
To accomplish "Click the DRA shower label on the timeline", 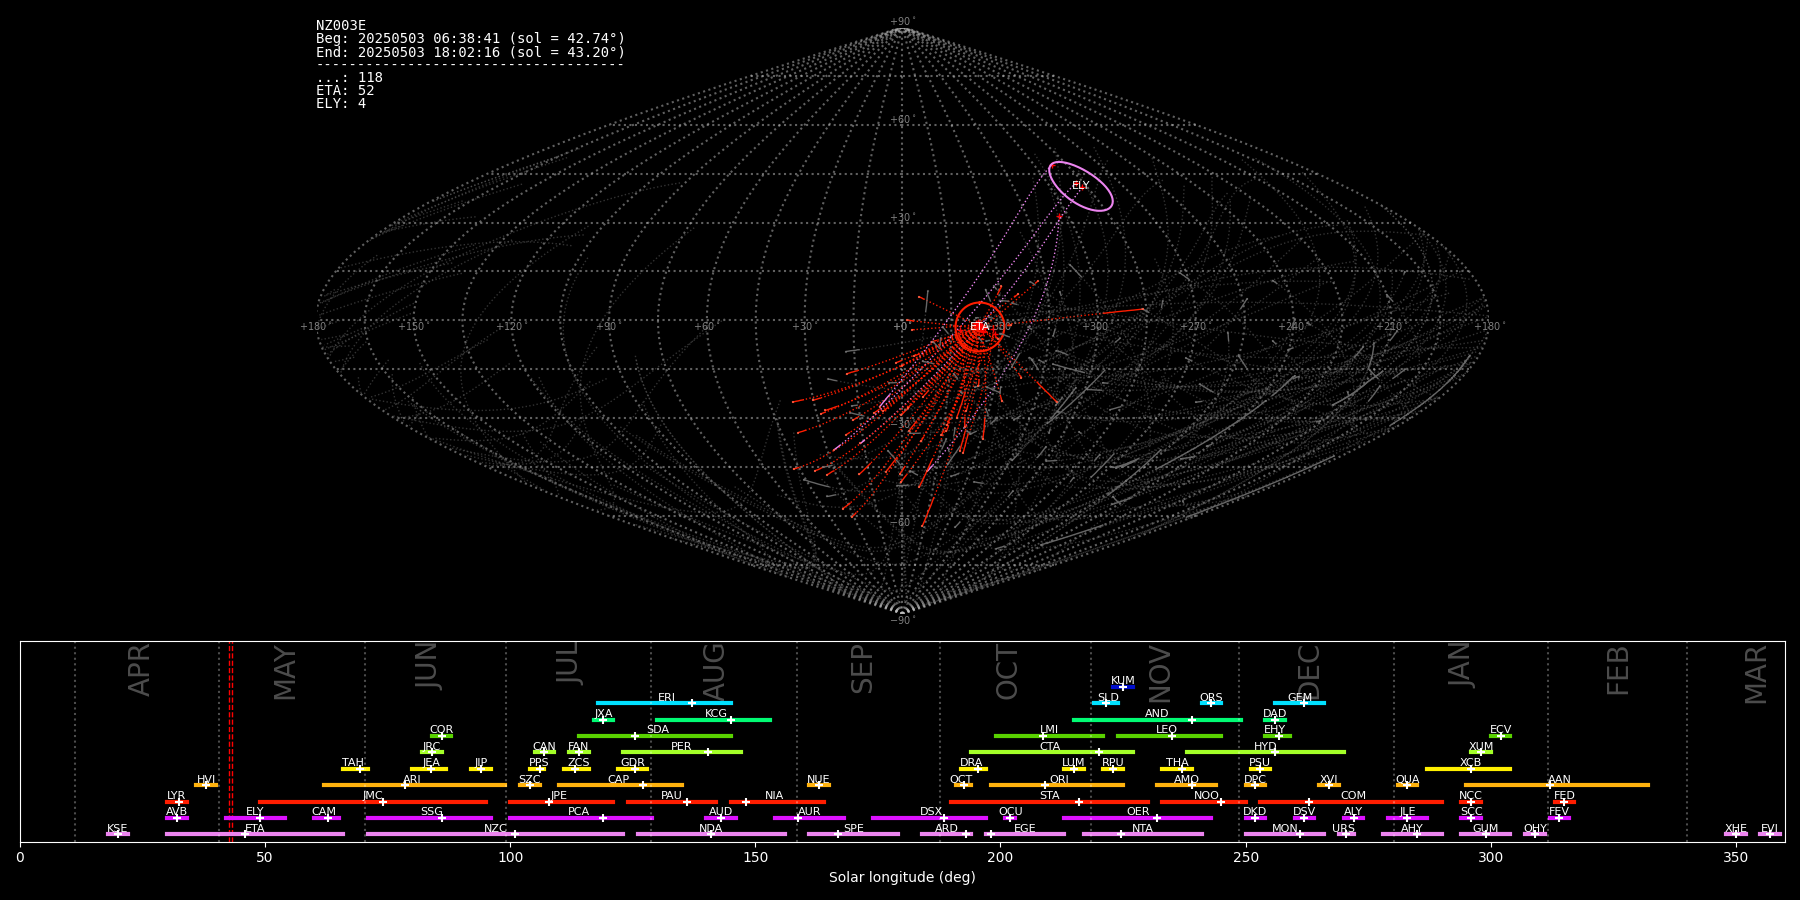I will (971, 763).
